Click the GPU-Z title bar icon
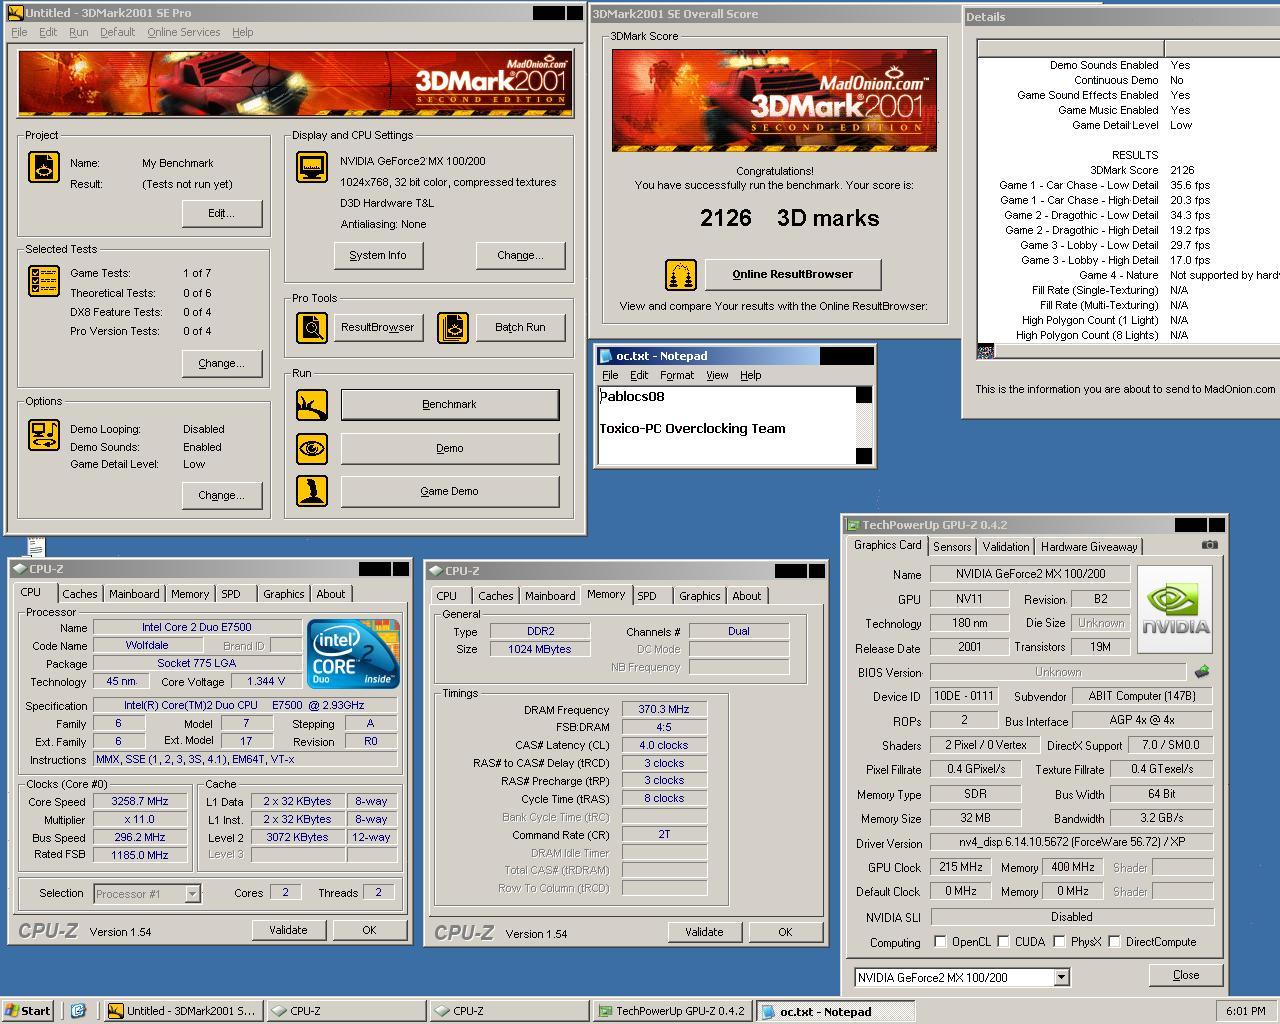This screenshot has width=1280, height=1024. [853, 525]
